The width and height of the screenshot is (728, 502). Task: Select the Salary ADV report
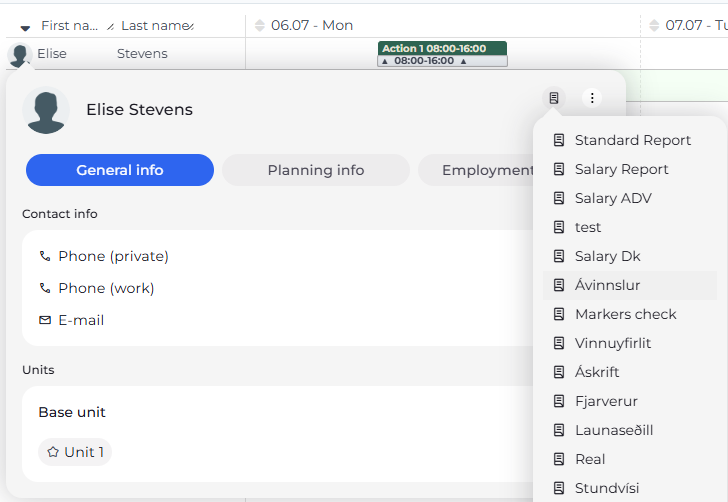point(630,198)
